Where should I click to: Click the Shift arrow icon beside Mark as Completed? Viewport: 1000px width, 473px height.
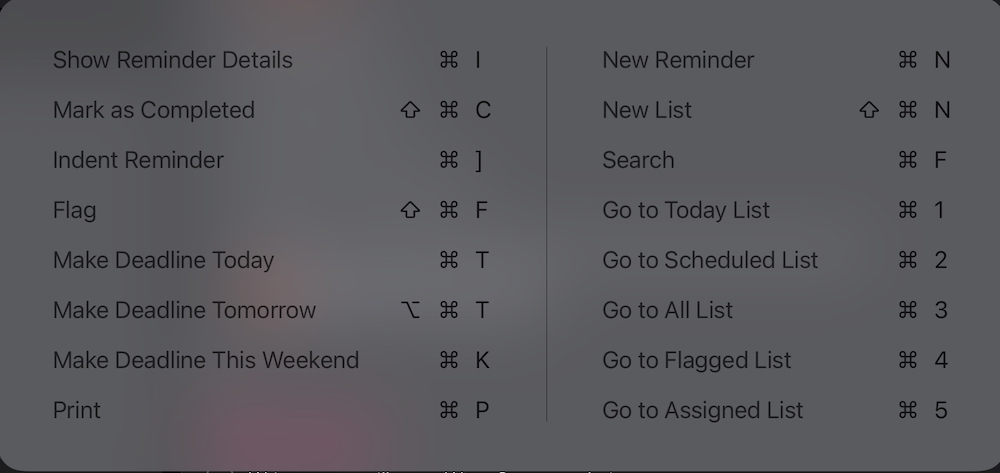(x=410, y=110)
